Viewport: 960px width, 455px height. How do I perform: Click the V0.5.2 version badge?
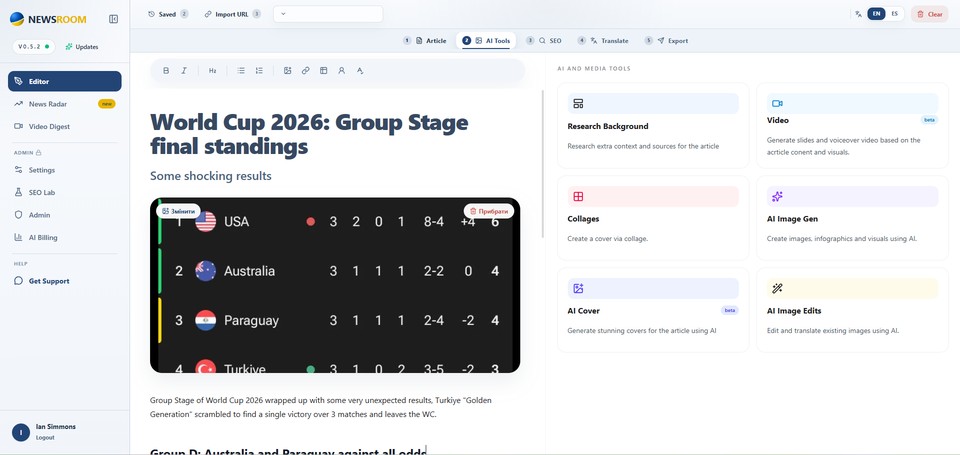(x=34, y=47)
